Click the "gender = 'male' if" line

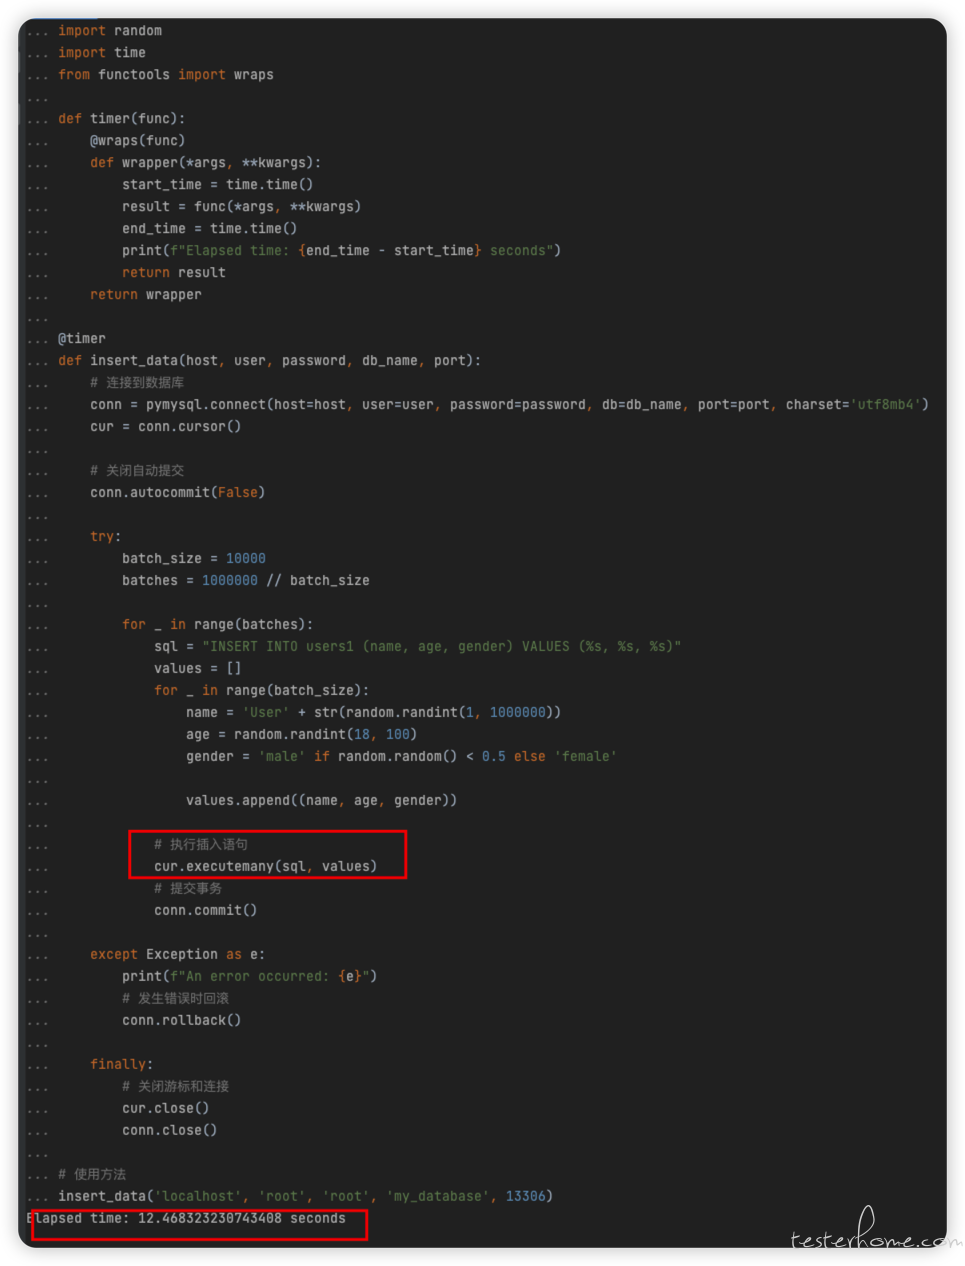(402, 757)
